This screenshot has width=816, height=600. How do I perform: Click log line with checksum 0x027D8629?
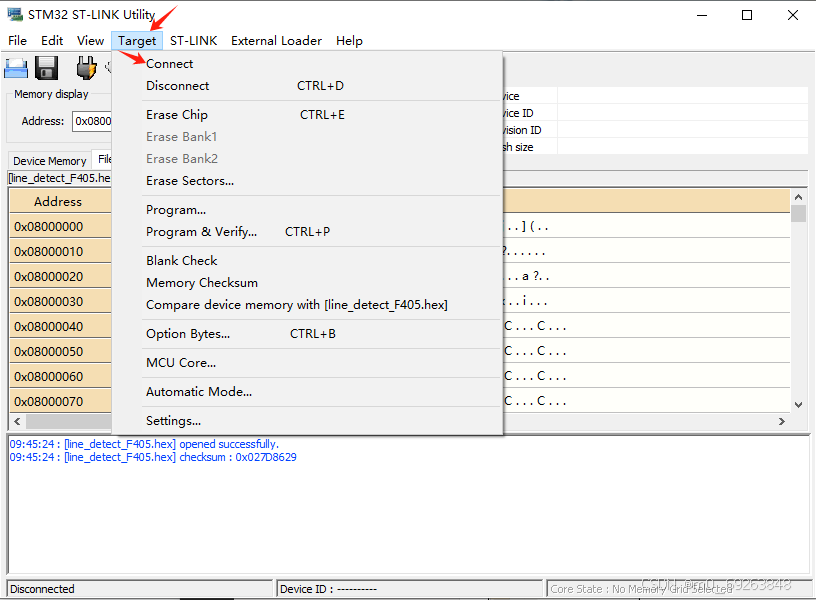point(153,457)
